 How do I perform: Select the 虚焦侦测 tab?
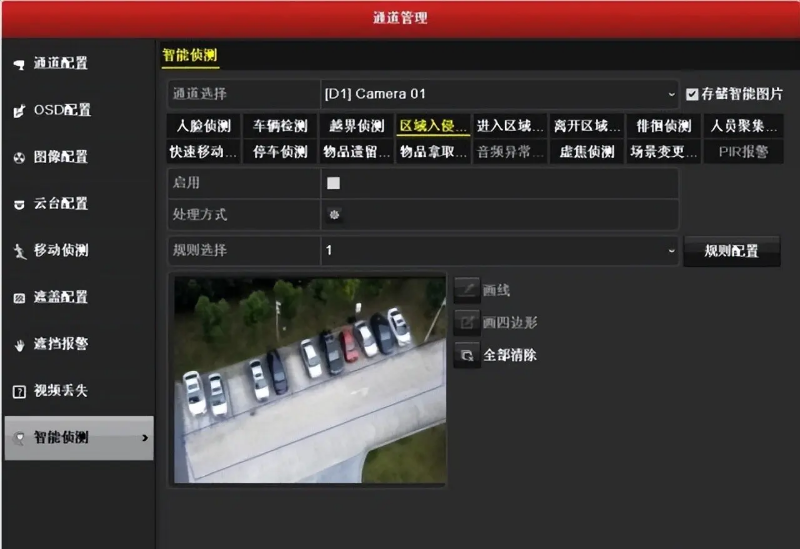tap(586, 152)
